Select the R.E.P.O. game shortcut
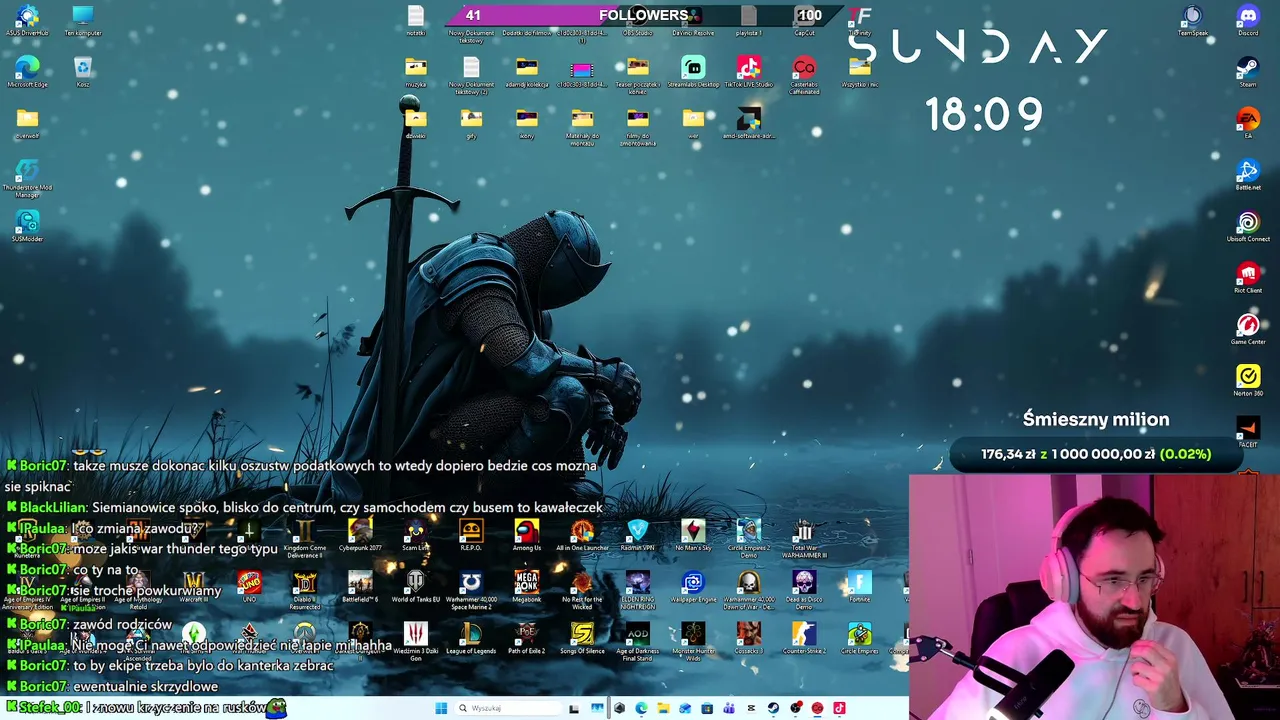The image size is (1280, 720). [470, 535]
